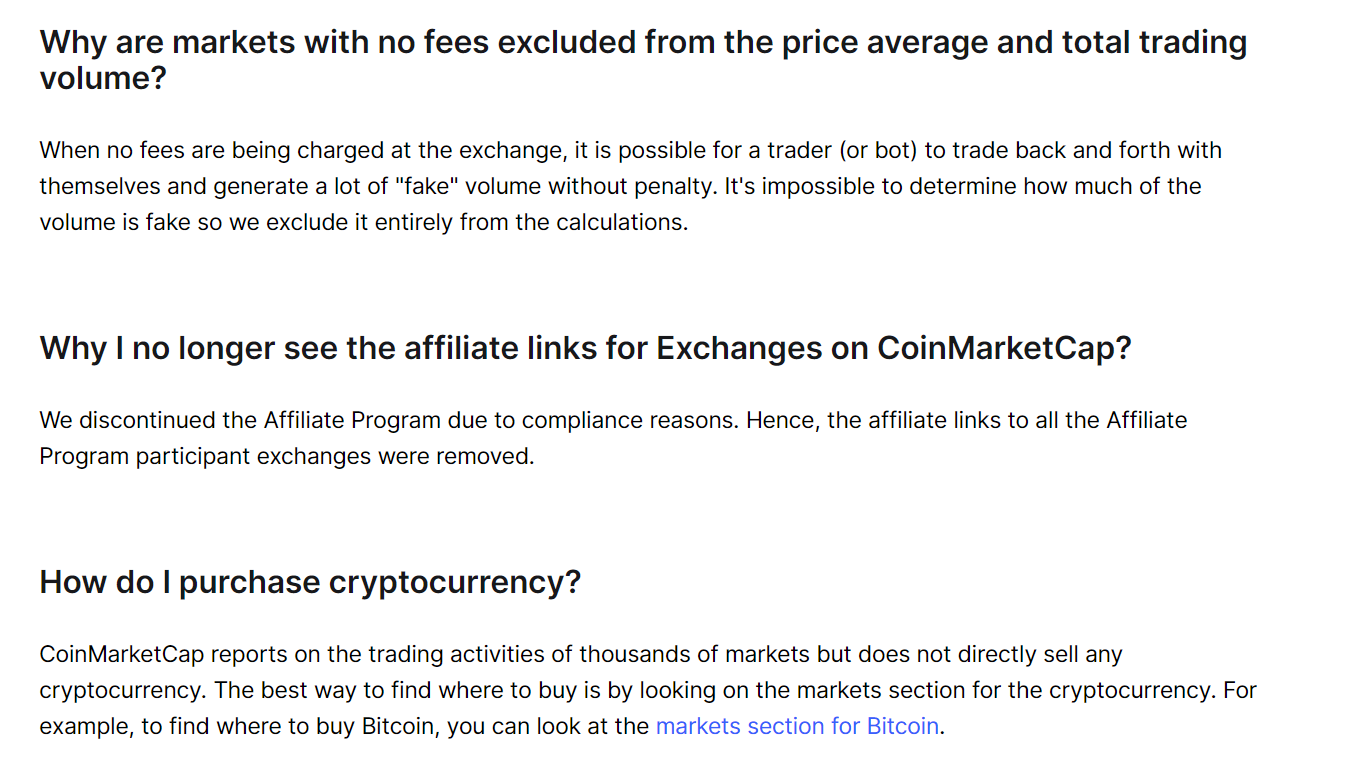The width and height of the screenshot is (1350, 763).
Task: Open the markets section for Bitcoin link
Action: (797, 726)
